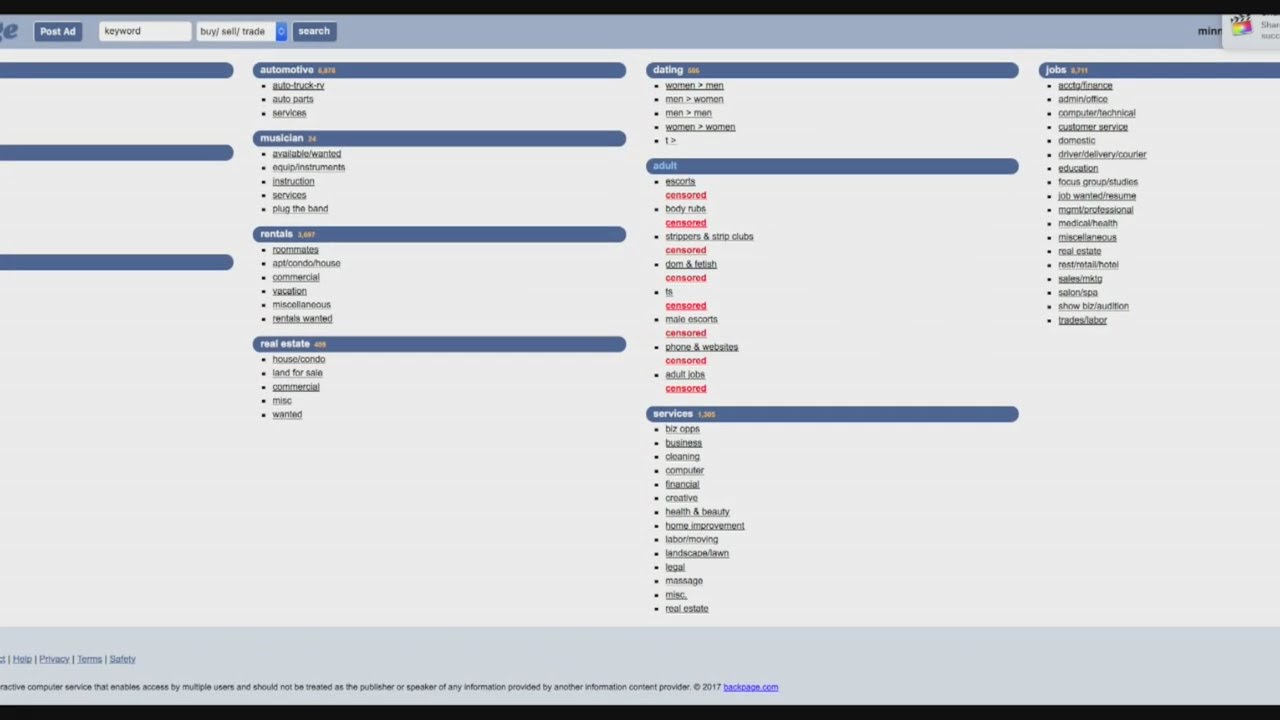Open the landscape/lawn link
The height and width of the screenshot is (720, 1280).
696,553
